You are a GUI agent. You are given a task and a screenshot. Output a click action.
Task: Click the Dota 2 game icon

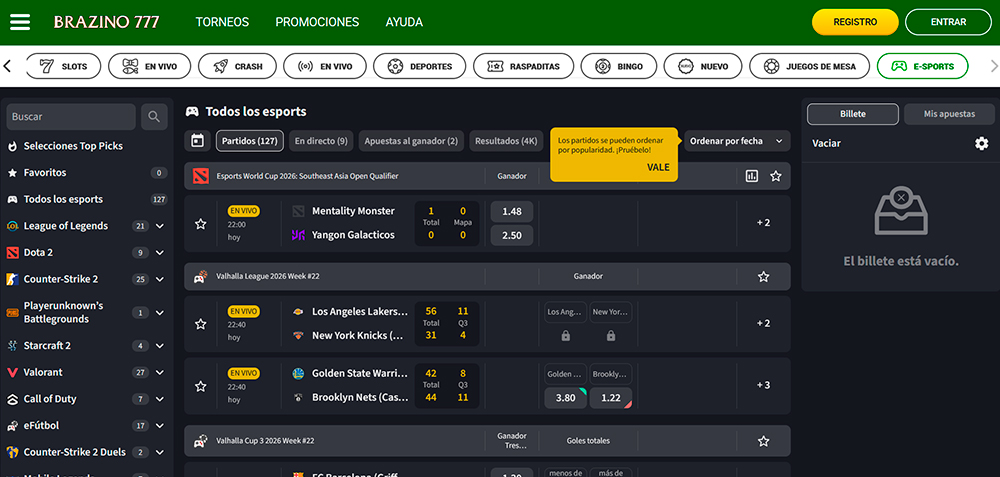coord(12,253)
